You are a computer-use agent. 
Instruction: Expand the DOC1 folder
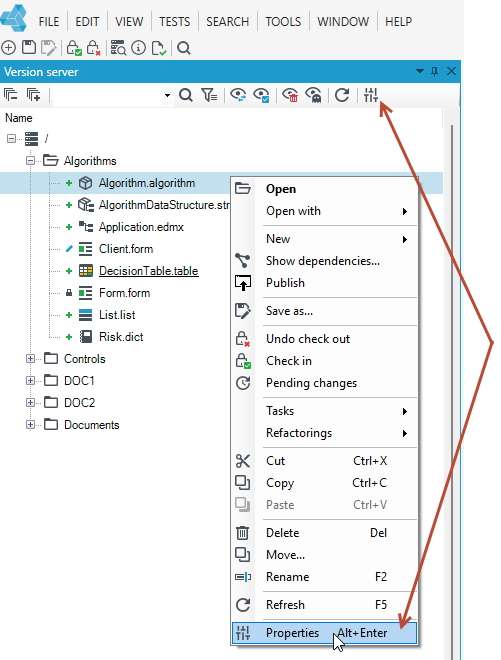[30, 381]
